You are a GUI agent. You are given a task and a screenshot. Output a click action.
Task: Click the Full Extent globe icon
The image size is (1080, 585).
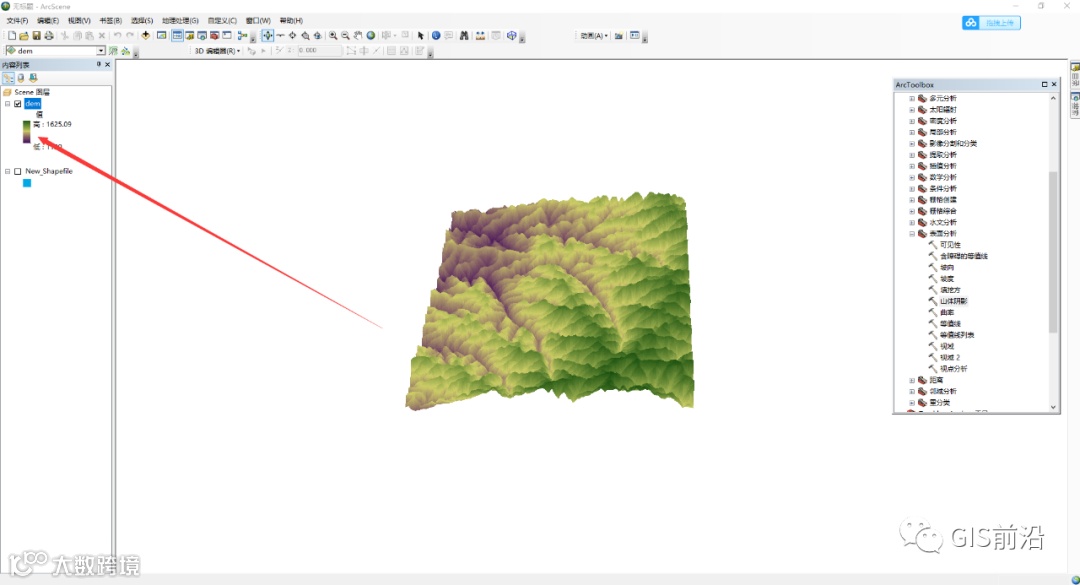click(371, 35)
